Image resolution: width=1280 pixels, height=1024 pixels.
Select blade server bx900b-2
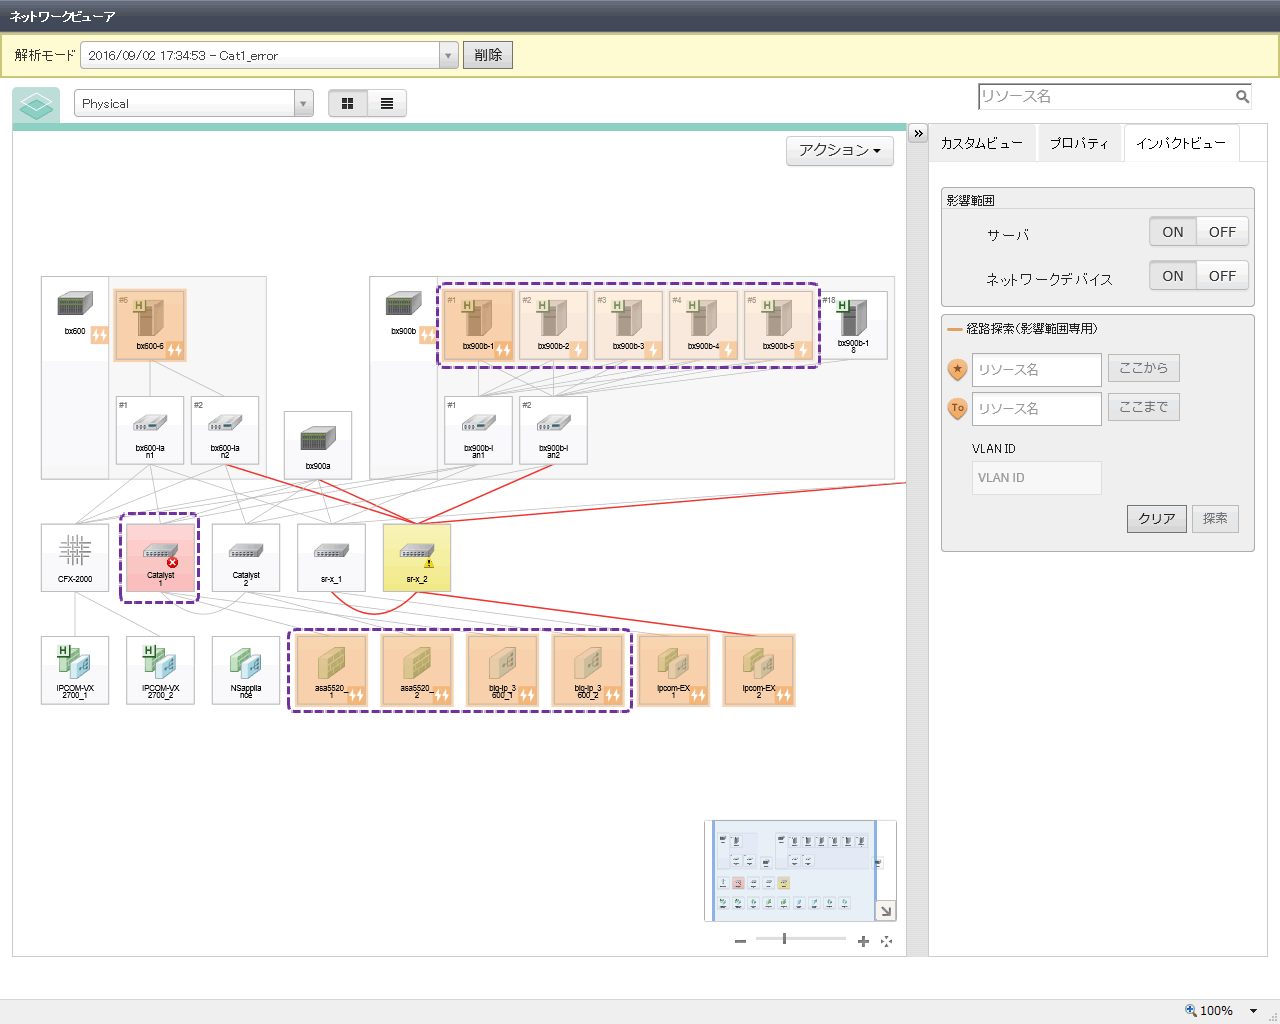coord(553,325)
